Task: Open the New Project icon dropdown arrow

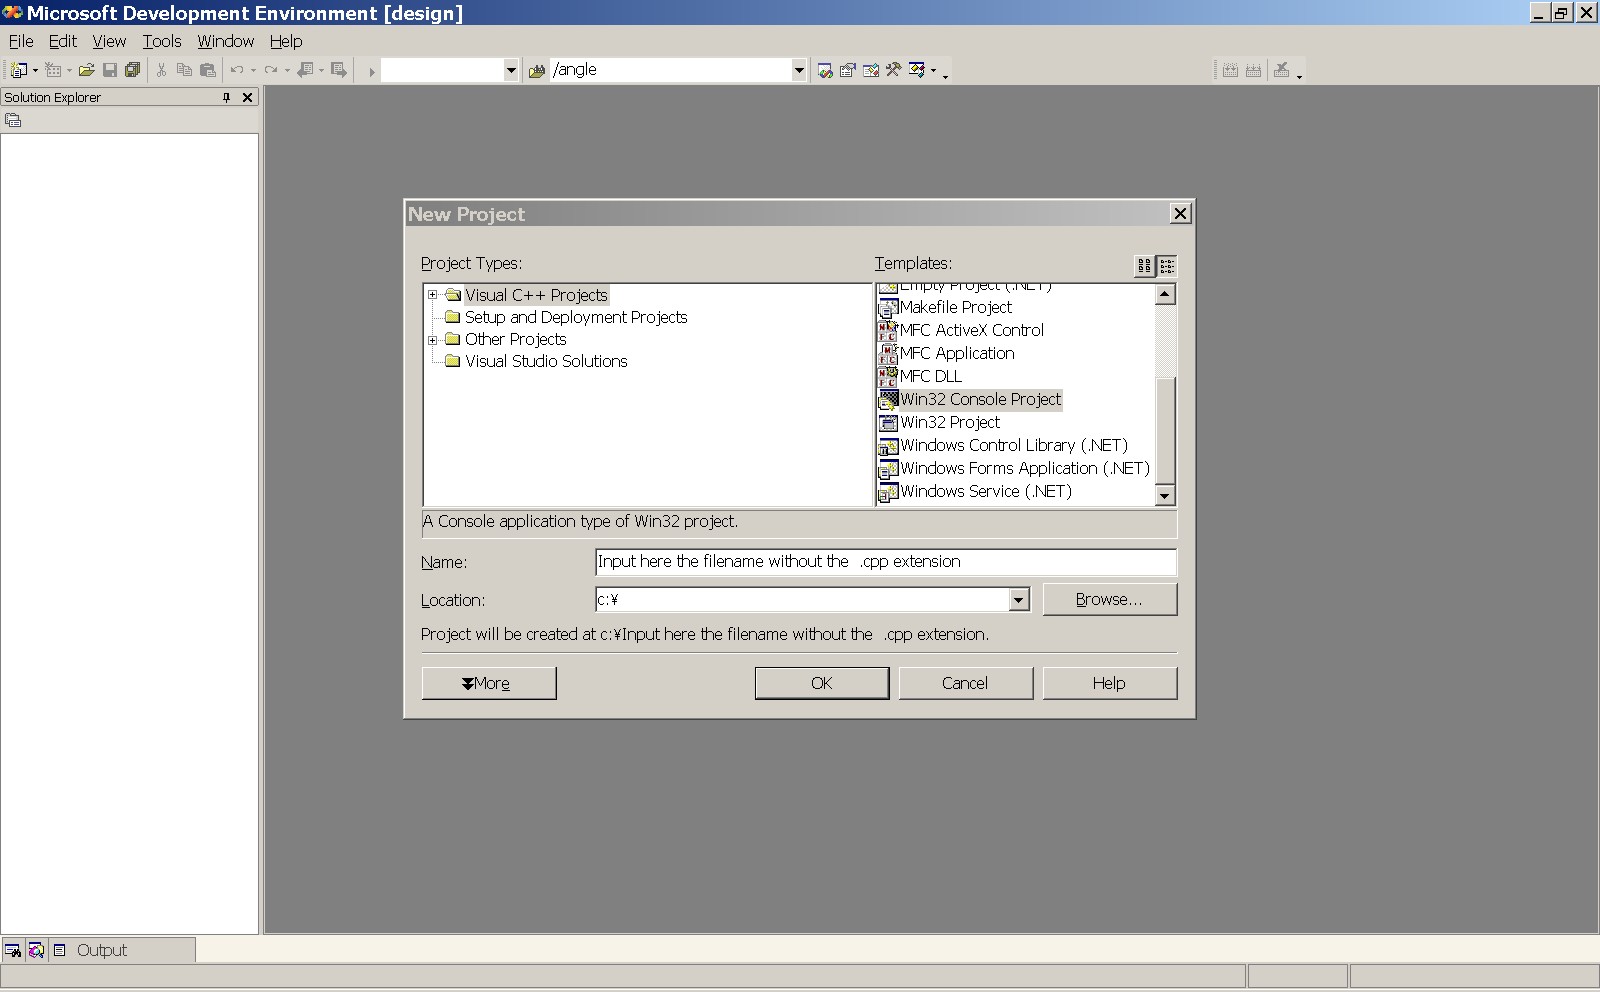Action: [x=35, y=70]
